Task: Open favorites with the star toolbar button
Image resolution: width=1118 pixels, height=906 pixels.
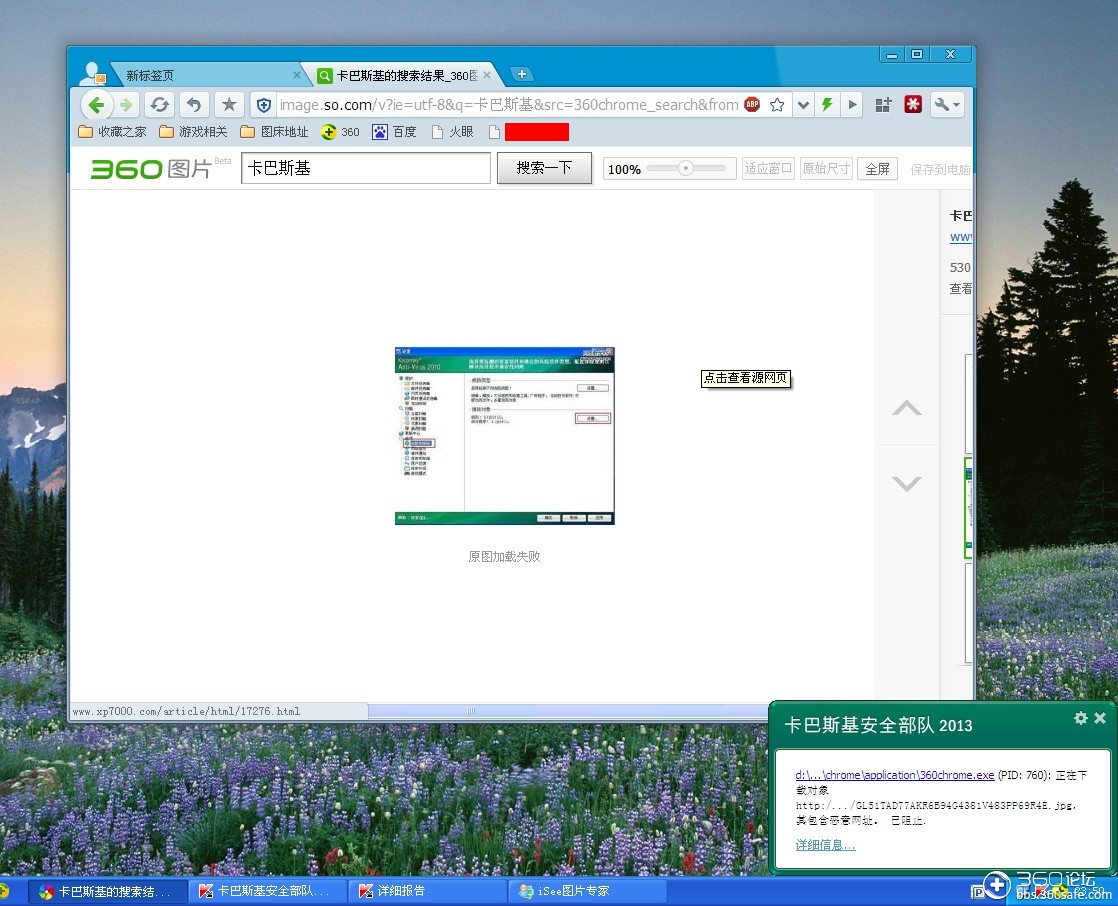Action: (x=229, y=105)
